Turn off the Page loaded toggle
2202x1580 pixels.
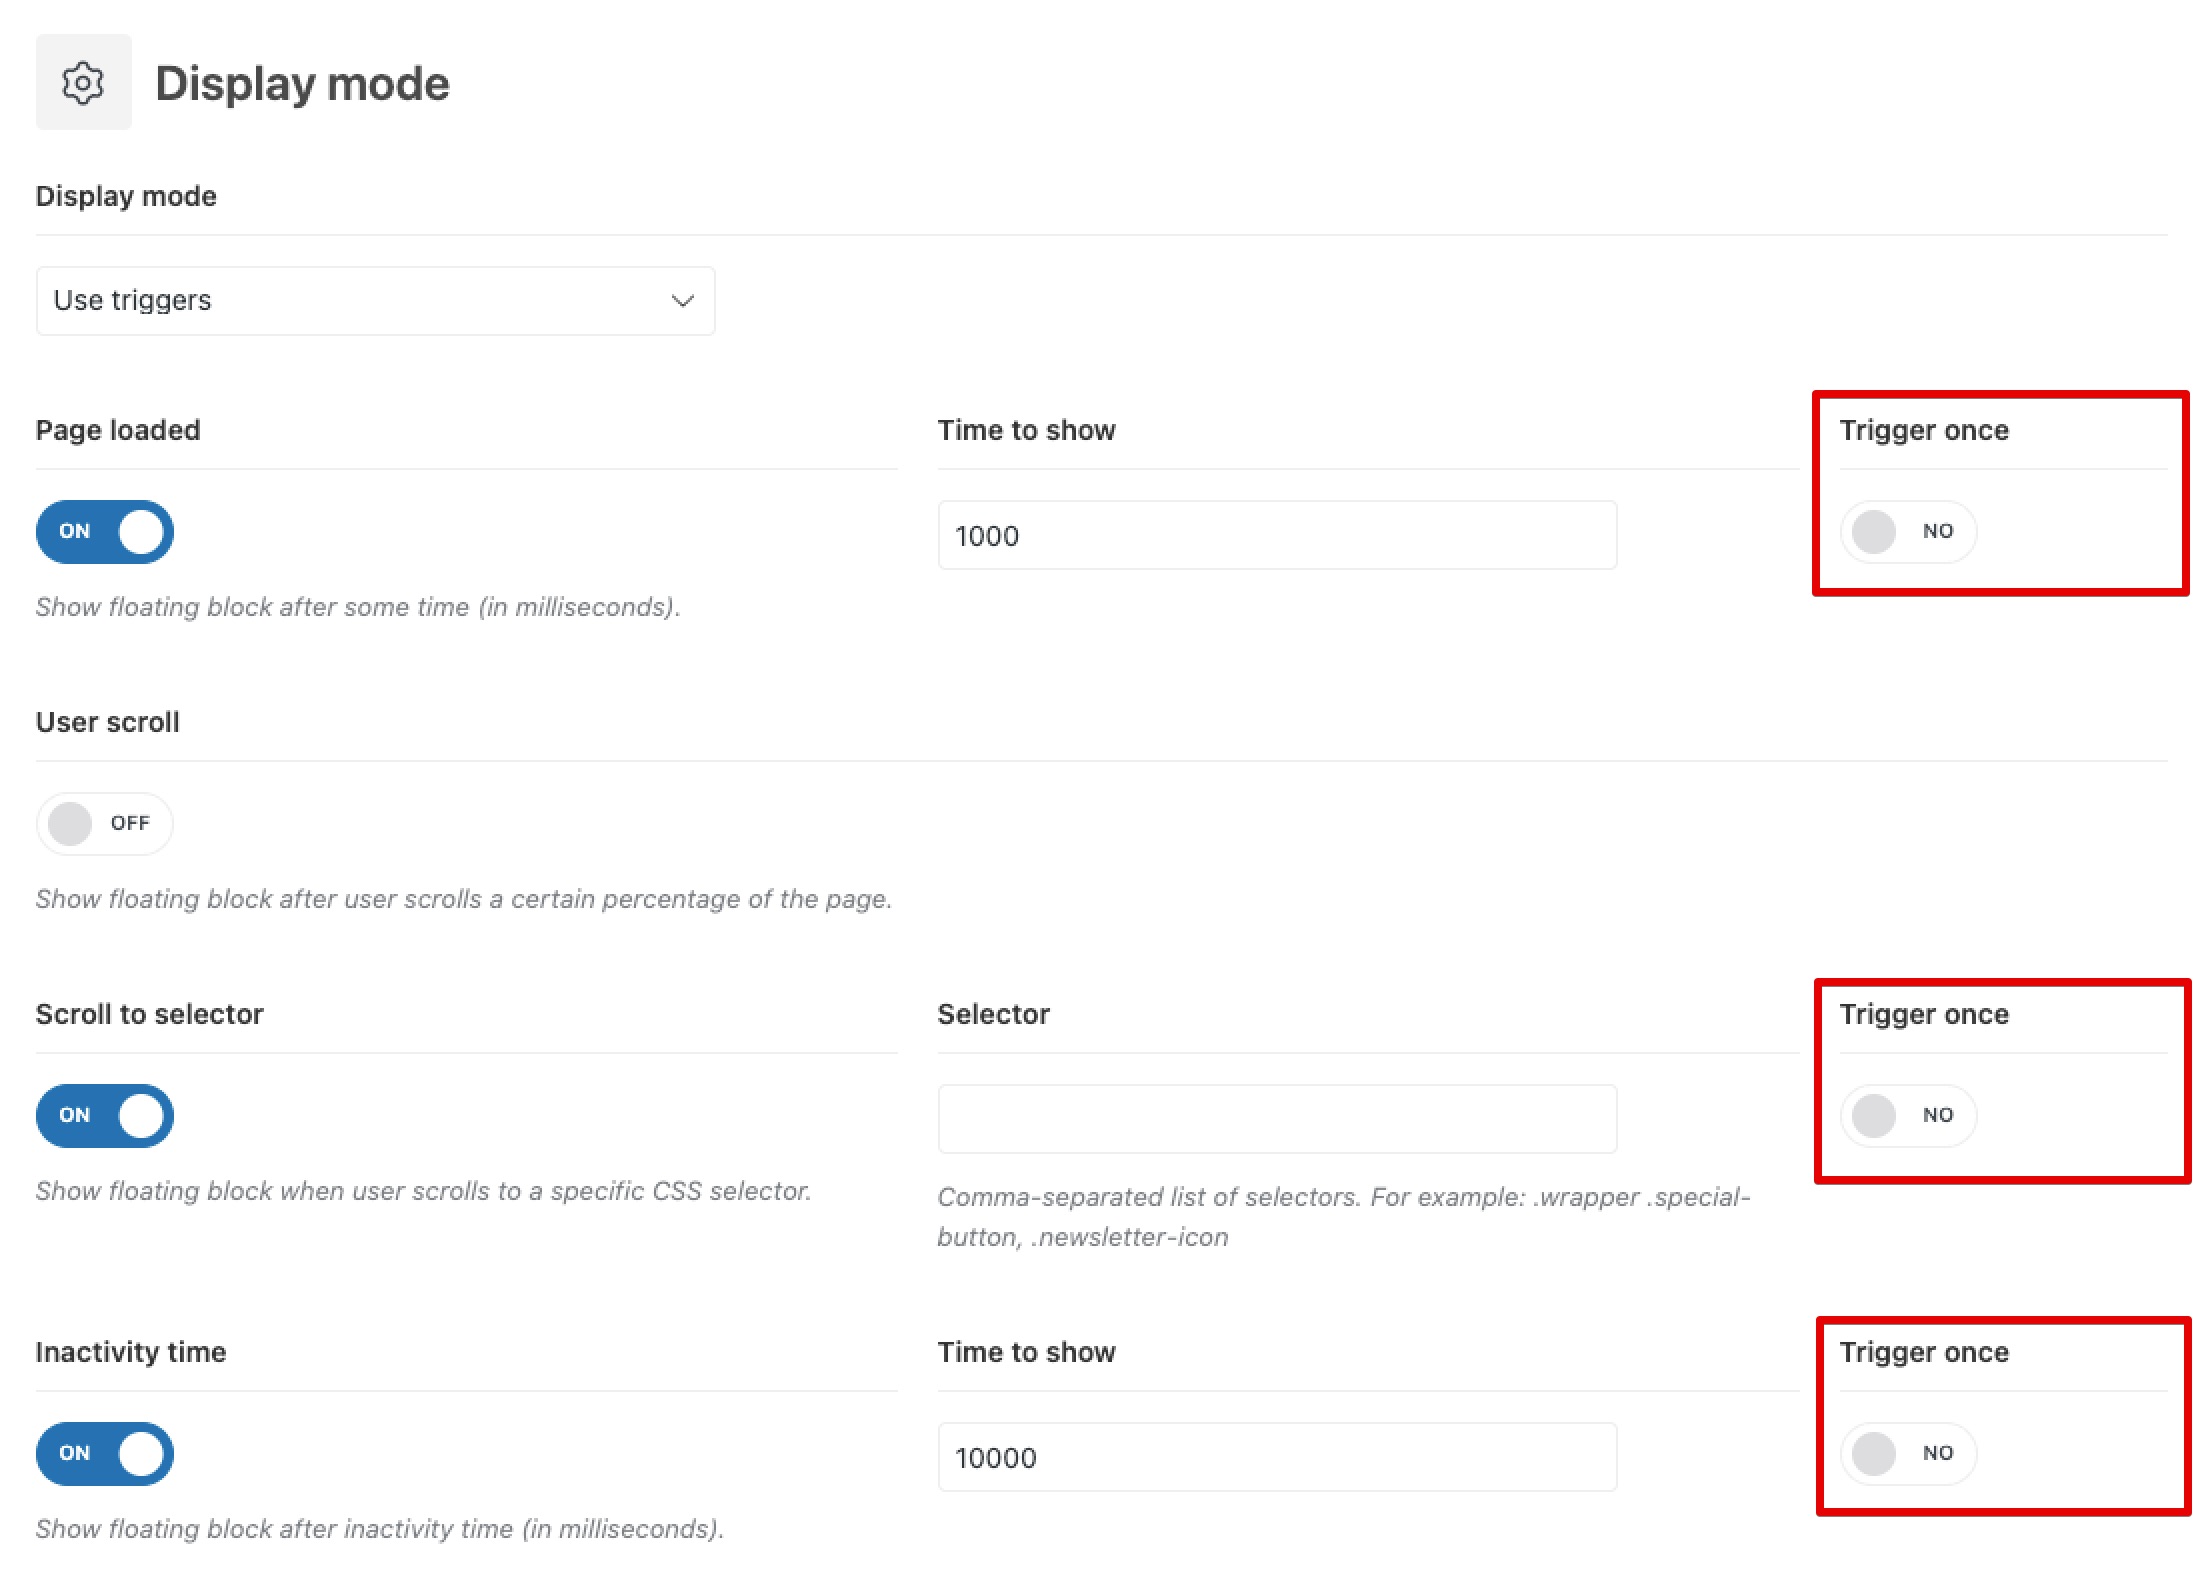point(105,532)
